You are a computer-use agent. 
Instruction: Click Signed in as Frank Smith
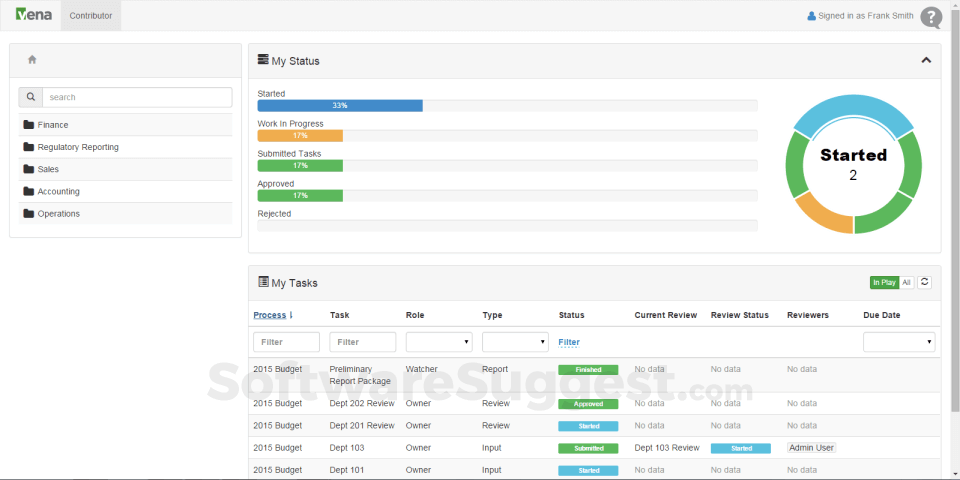point(866,16)
